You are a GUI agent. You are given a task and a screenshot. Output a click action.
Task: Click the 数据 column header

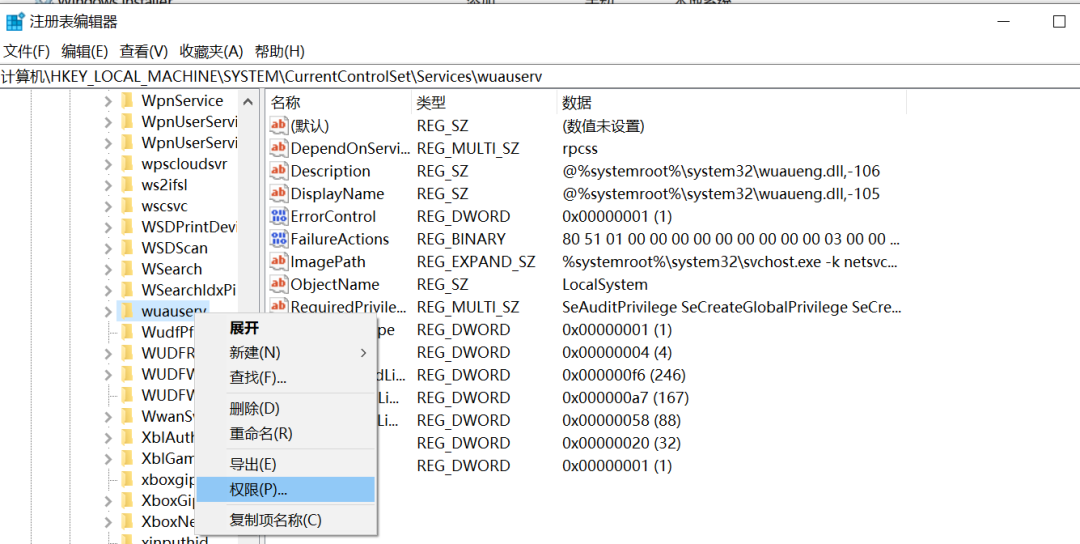click(577, 102)
